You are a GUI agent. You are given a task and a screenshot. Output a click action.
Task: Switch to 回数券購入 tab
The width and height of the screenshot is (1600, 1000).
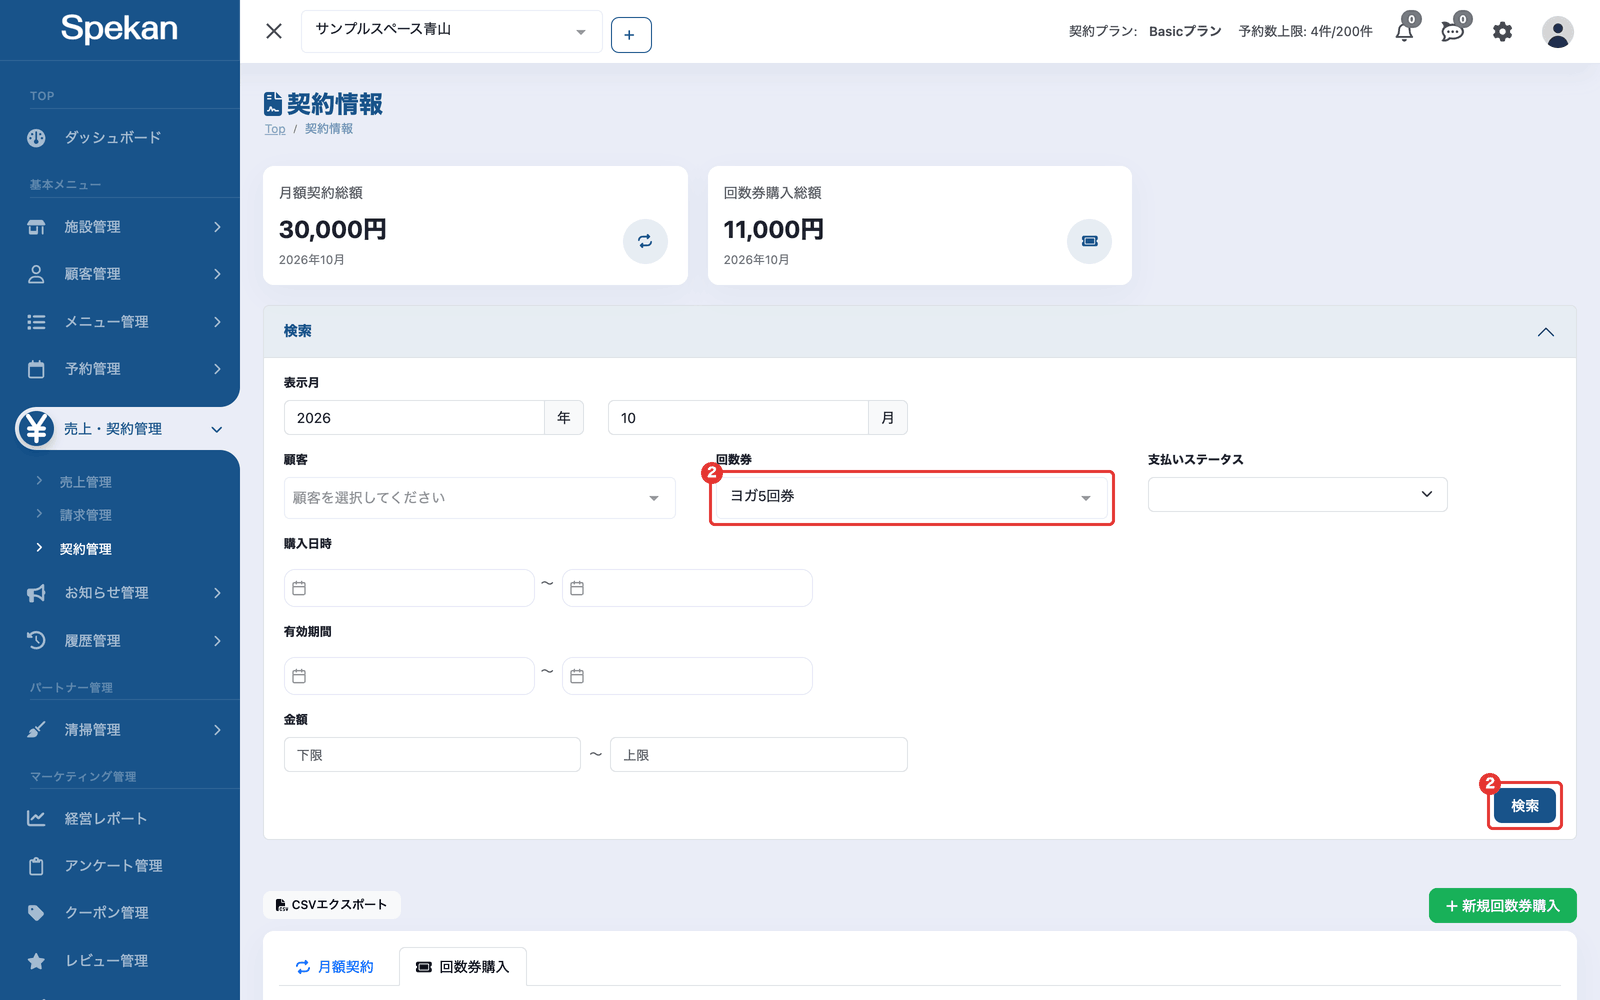[462, 967]
